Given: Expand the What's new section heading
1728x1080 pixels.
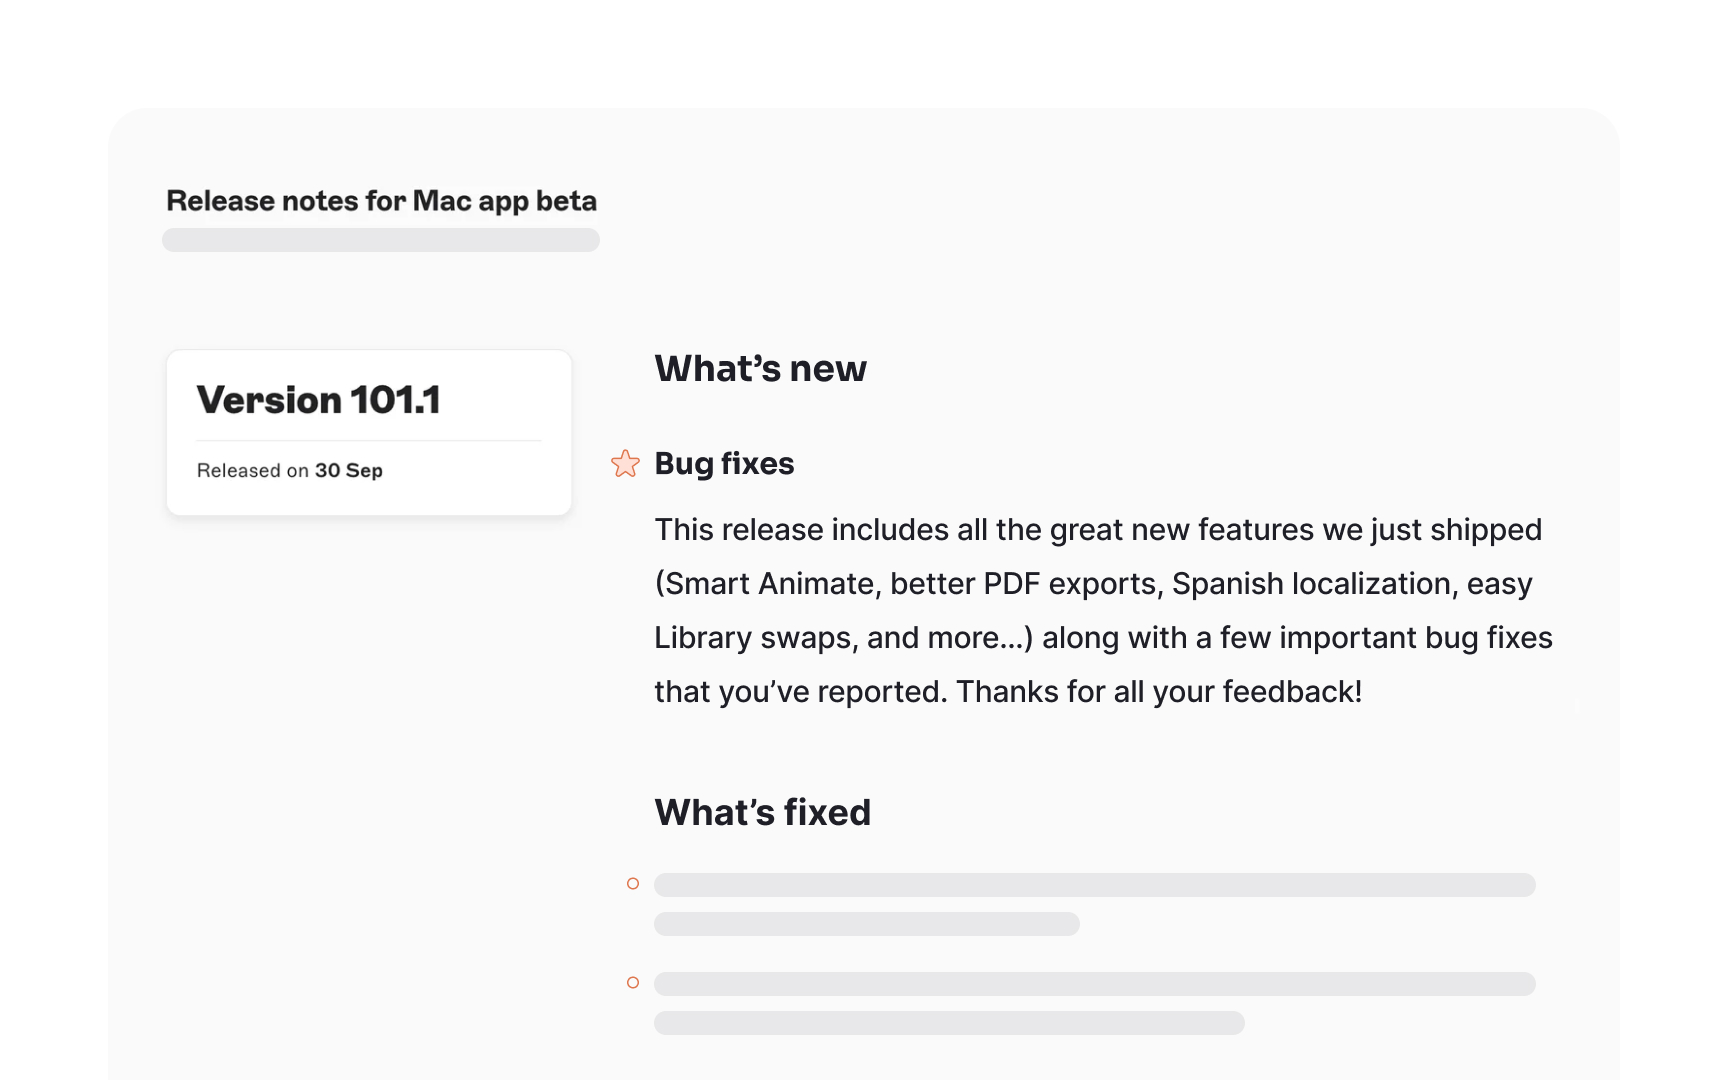Looking at the screenshot, I should [x=760, y=368].
